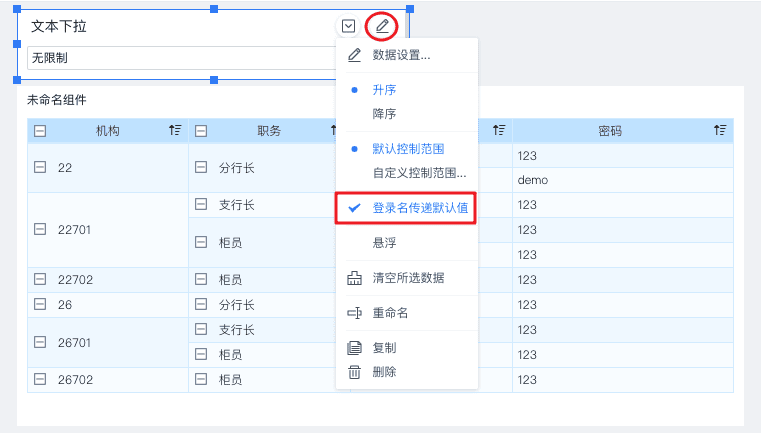Choose 默认控制范围 option

pyautogui.click(x=408, y=148)
